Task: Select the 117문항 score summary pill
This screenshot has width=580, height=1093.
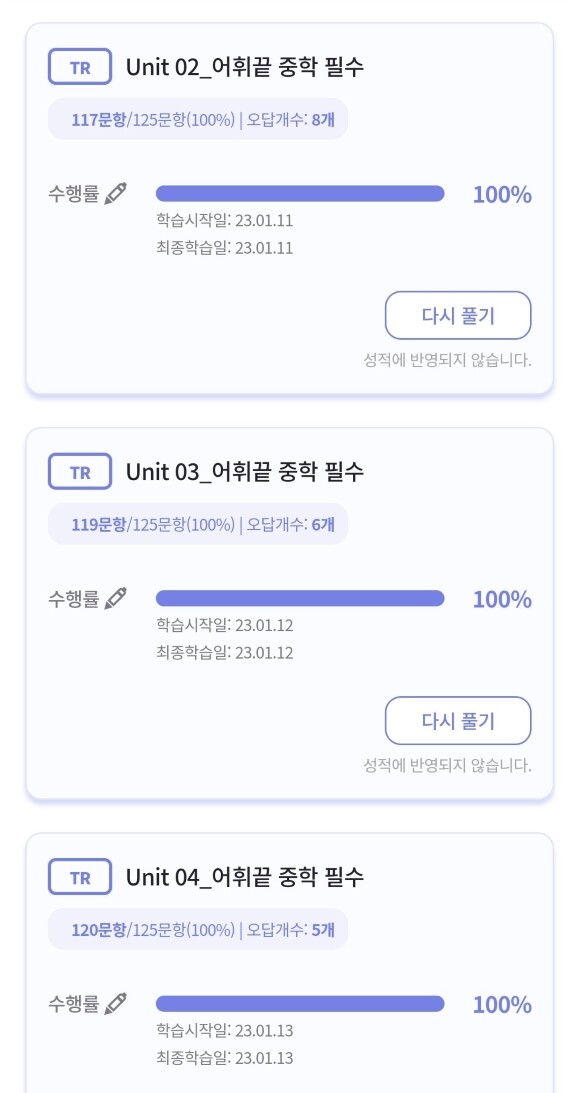Action: (x=198, y=119)
